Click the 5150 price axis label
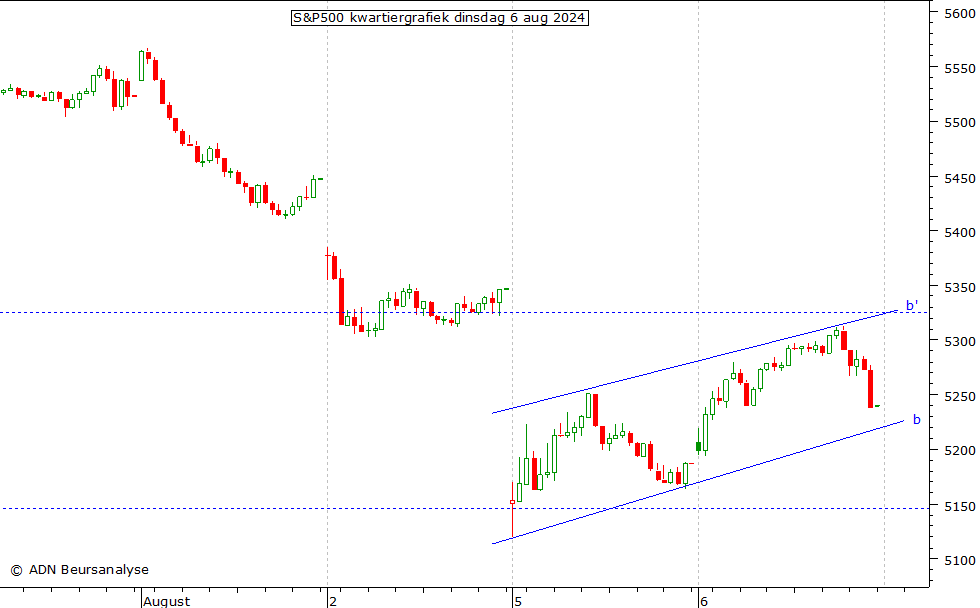Screen dimensions: 980x608 coord(960,506)
